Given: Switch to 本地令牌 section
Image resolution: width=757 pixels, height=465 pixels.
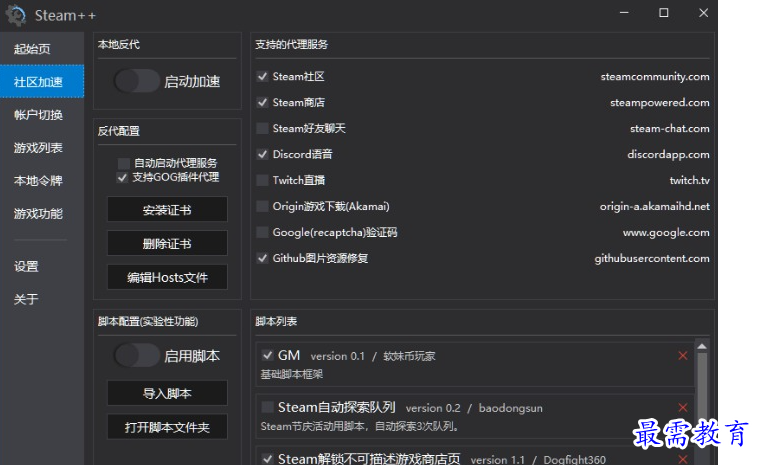Looking at the screenshot, I should [42, 181].
